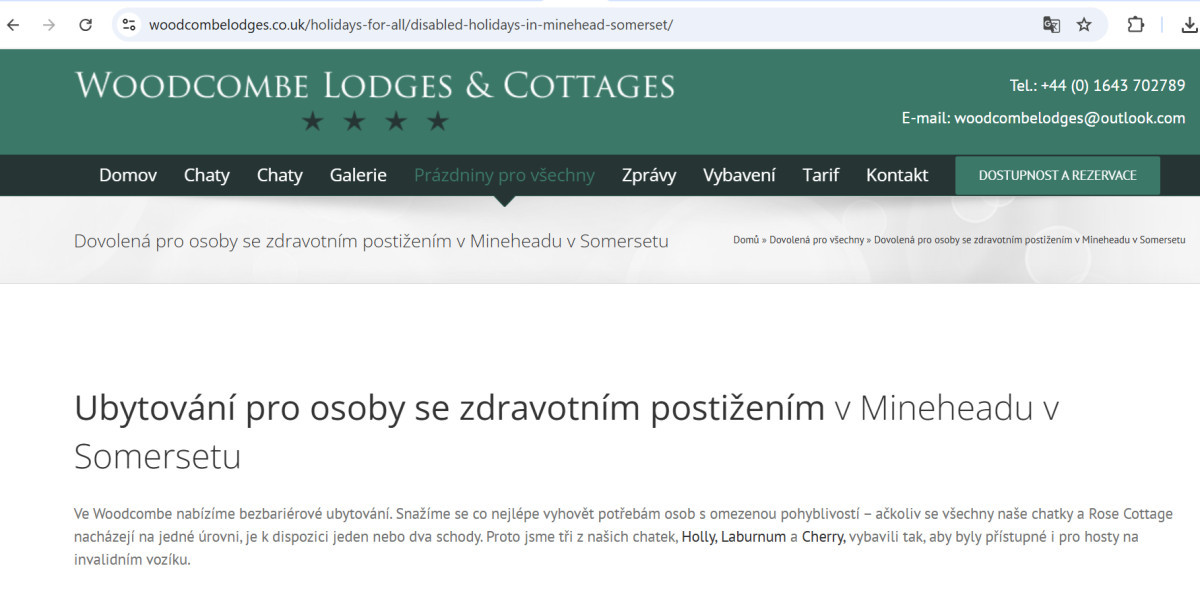Click the Domů breadcrumb link
The image size is (1200, 592).
[746, 240]
